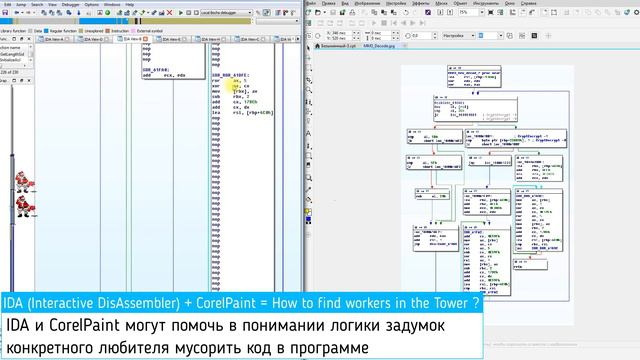Open the CorelPaint Объект menu
640x360 pixels.
[x=460, y=3]
